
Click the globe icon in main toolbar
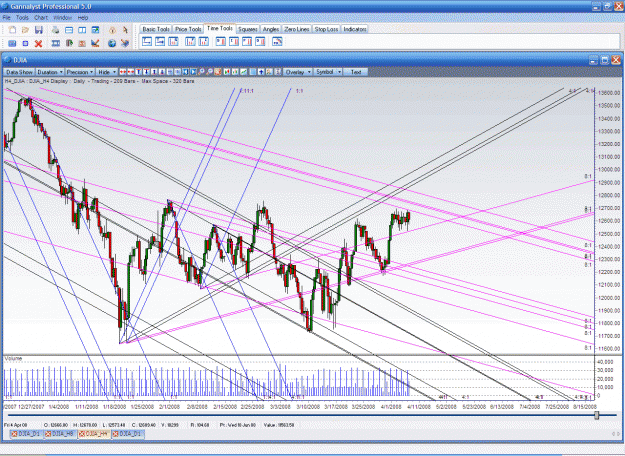[112, 43]
